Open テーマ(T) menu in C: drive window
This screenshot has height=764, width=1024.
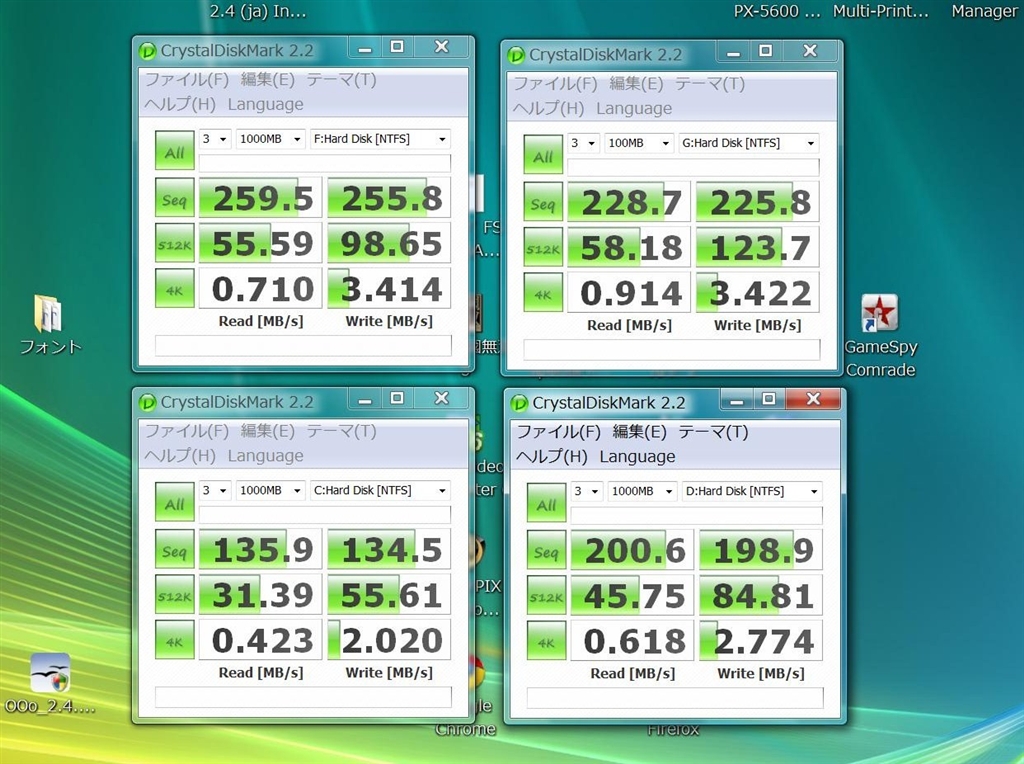(x=342, y=431)
